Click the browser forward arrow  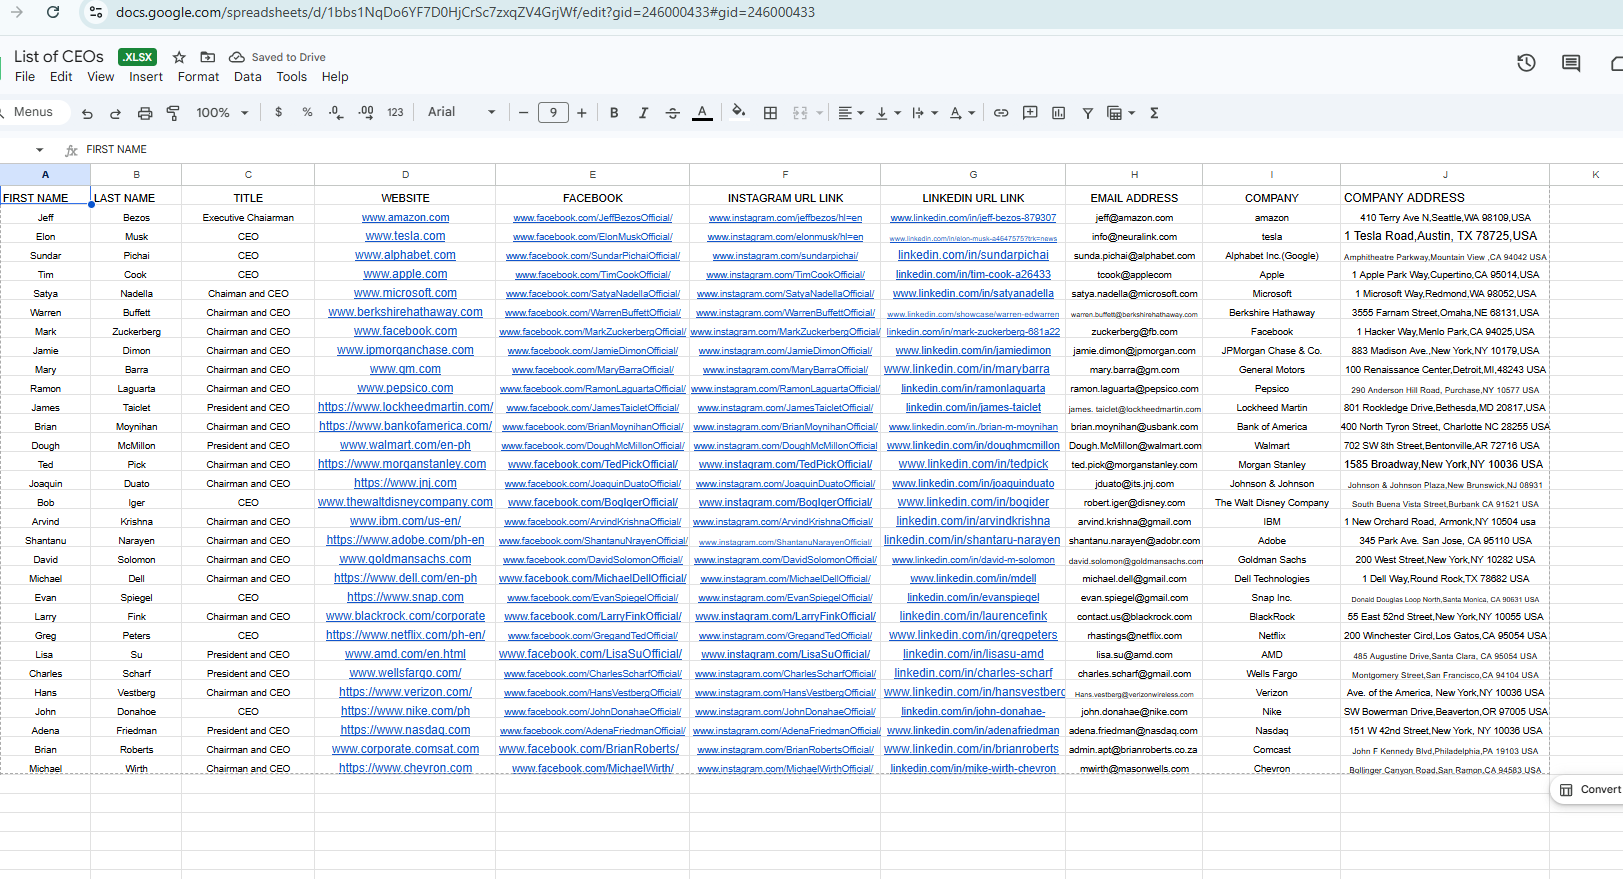click(17, 12)
